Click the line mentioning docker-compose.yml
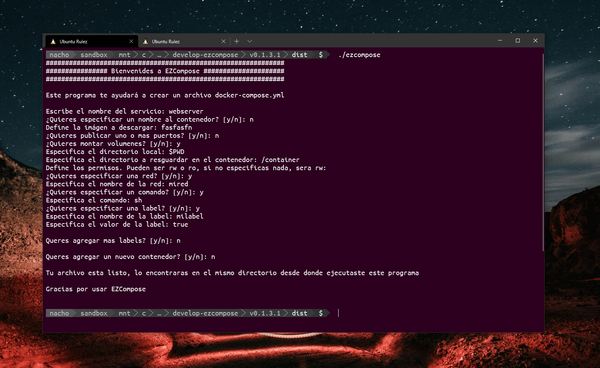Screen dimensions: 600x368 (165, 95)
